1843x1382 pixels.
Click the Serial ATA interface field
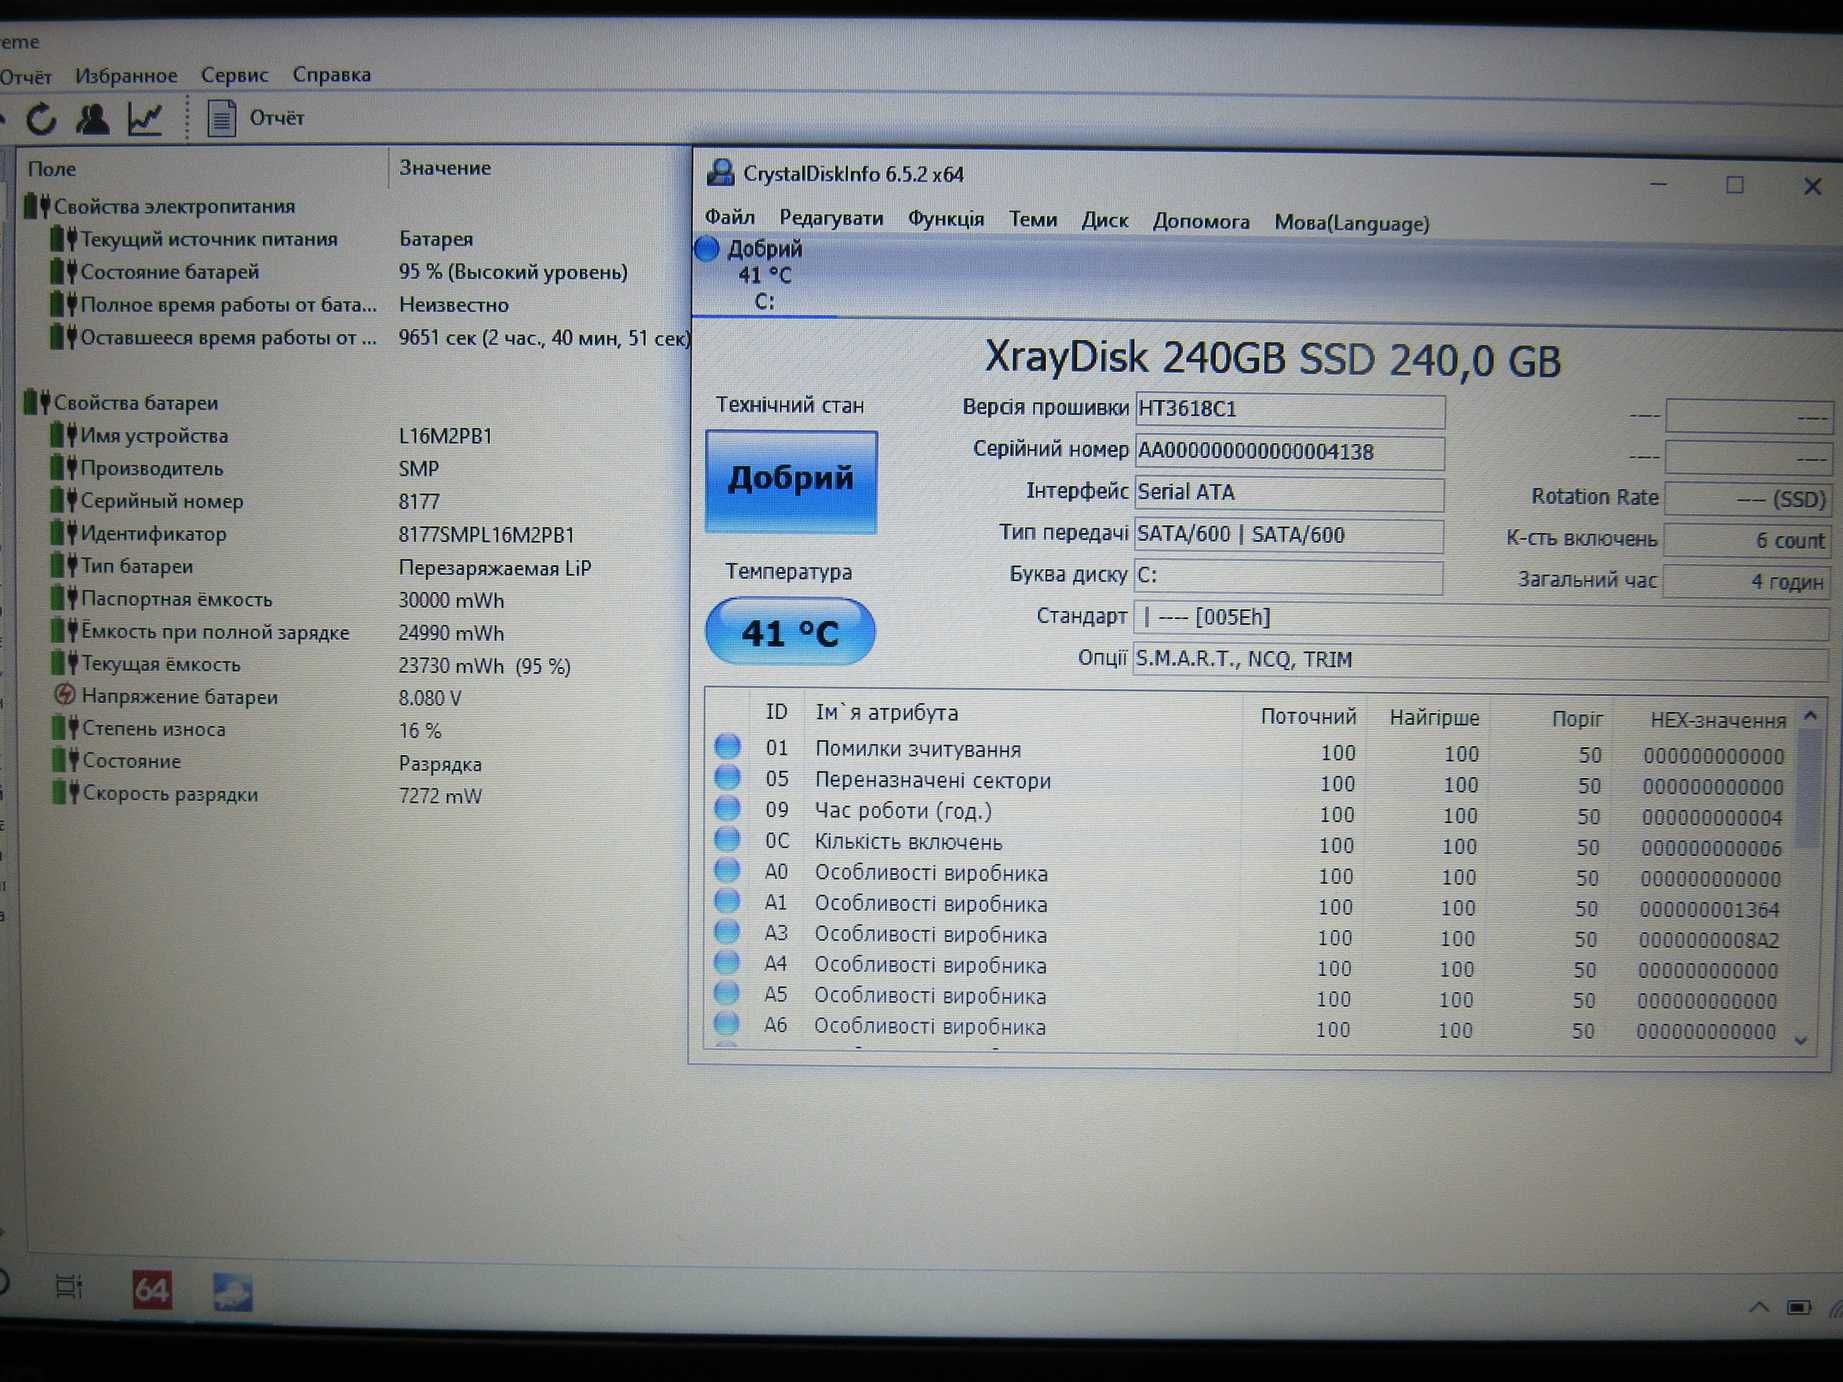[x=1290, y=492]
